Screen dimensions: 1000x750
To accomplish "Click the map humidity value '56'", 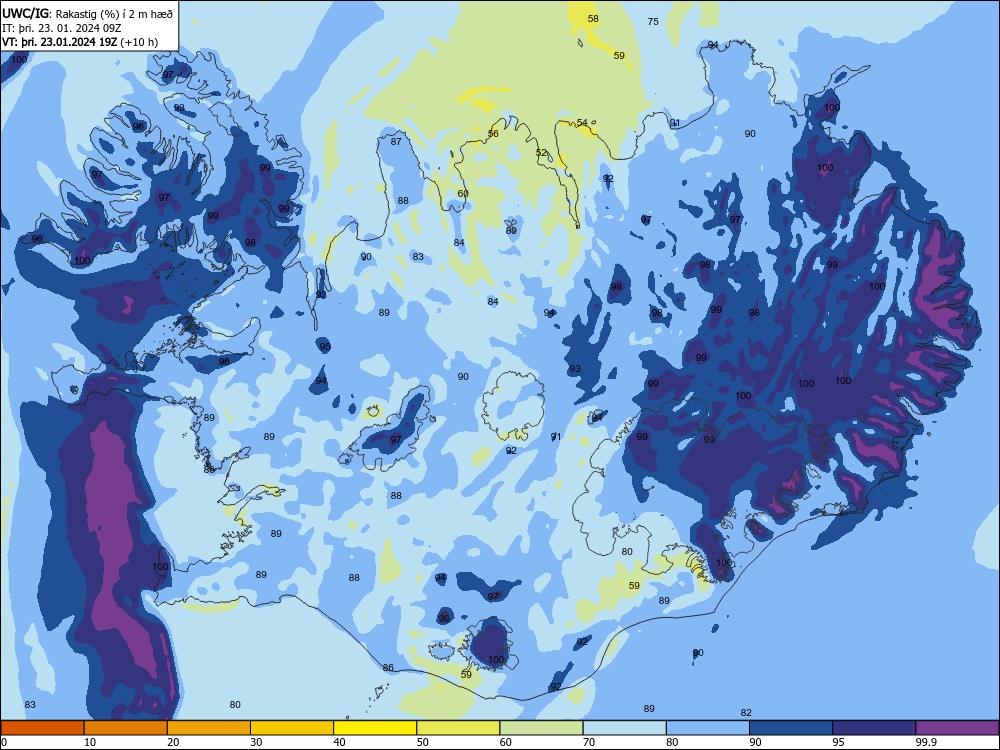I will (493, 133).
